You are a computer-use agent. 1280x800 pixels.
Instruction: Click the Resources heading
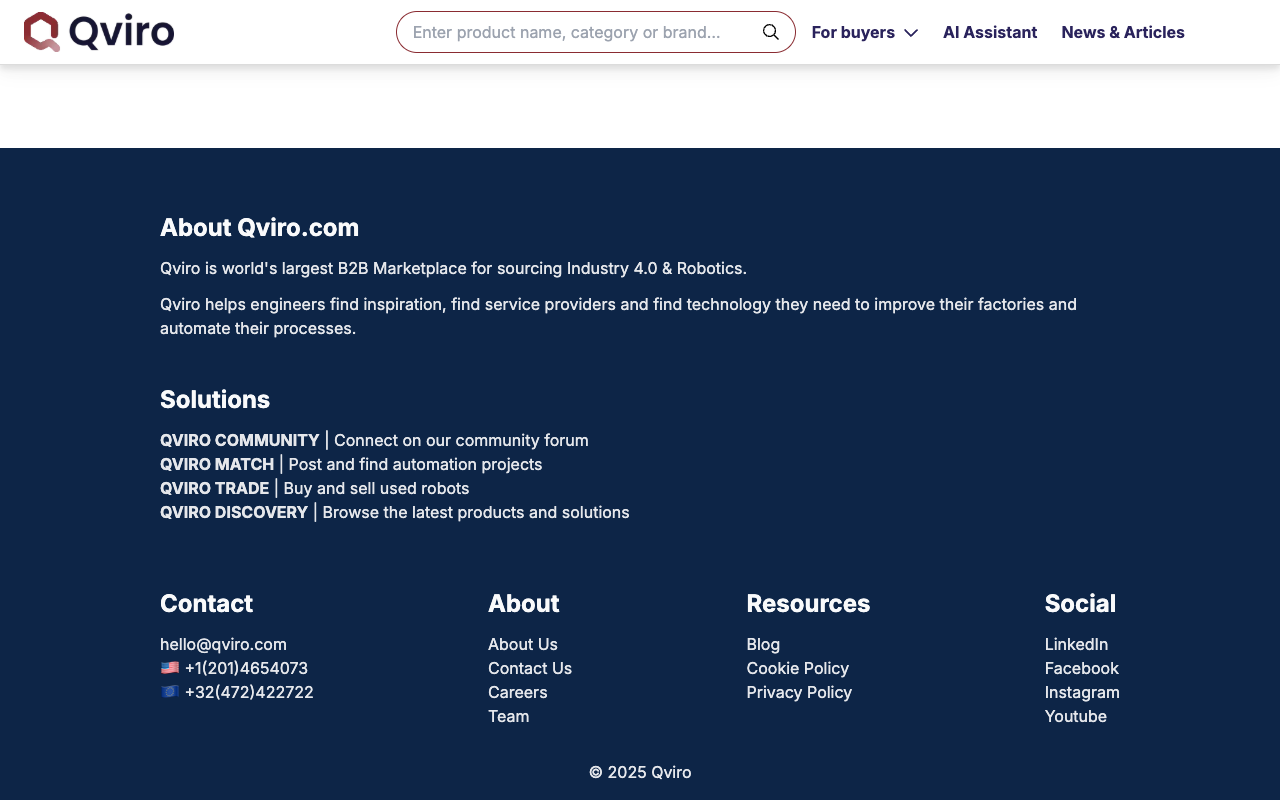808,603
